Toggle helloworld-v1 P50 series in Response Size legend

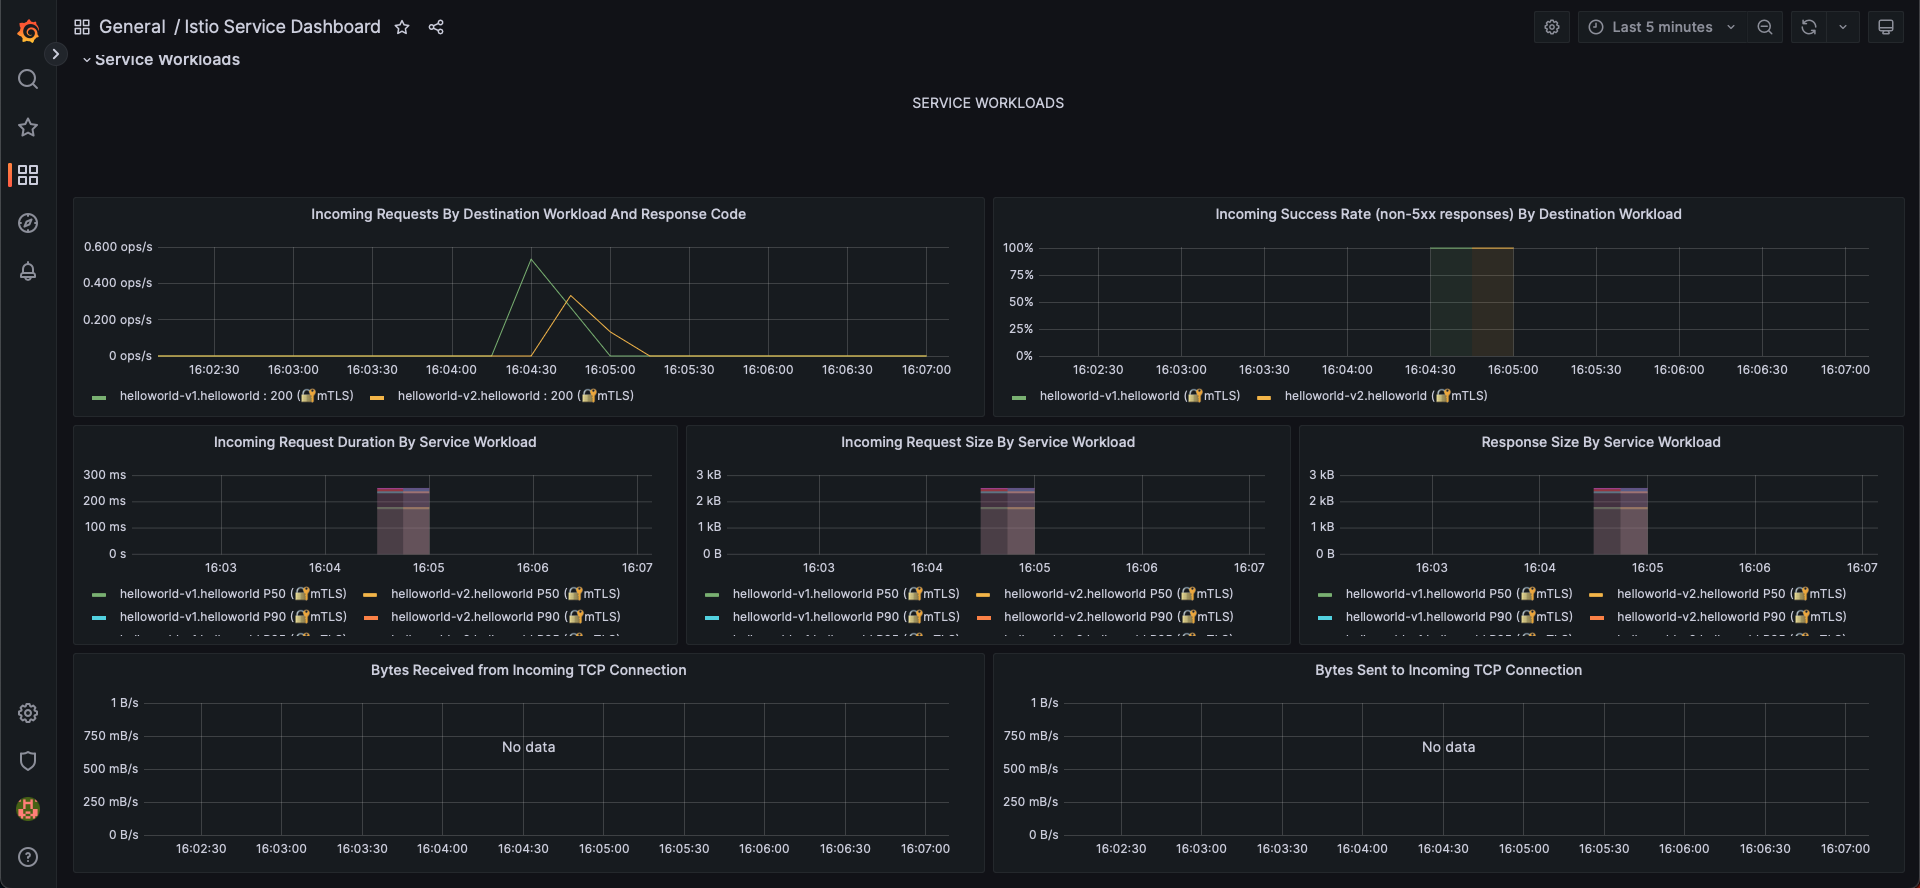(x=1459, y=594)
